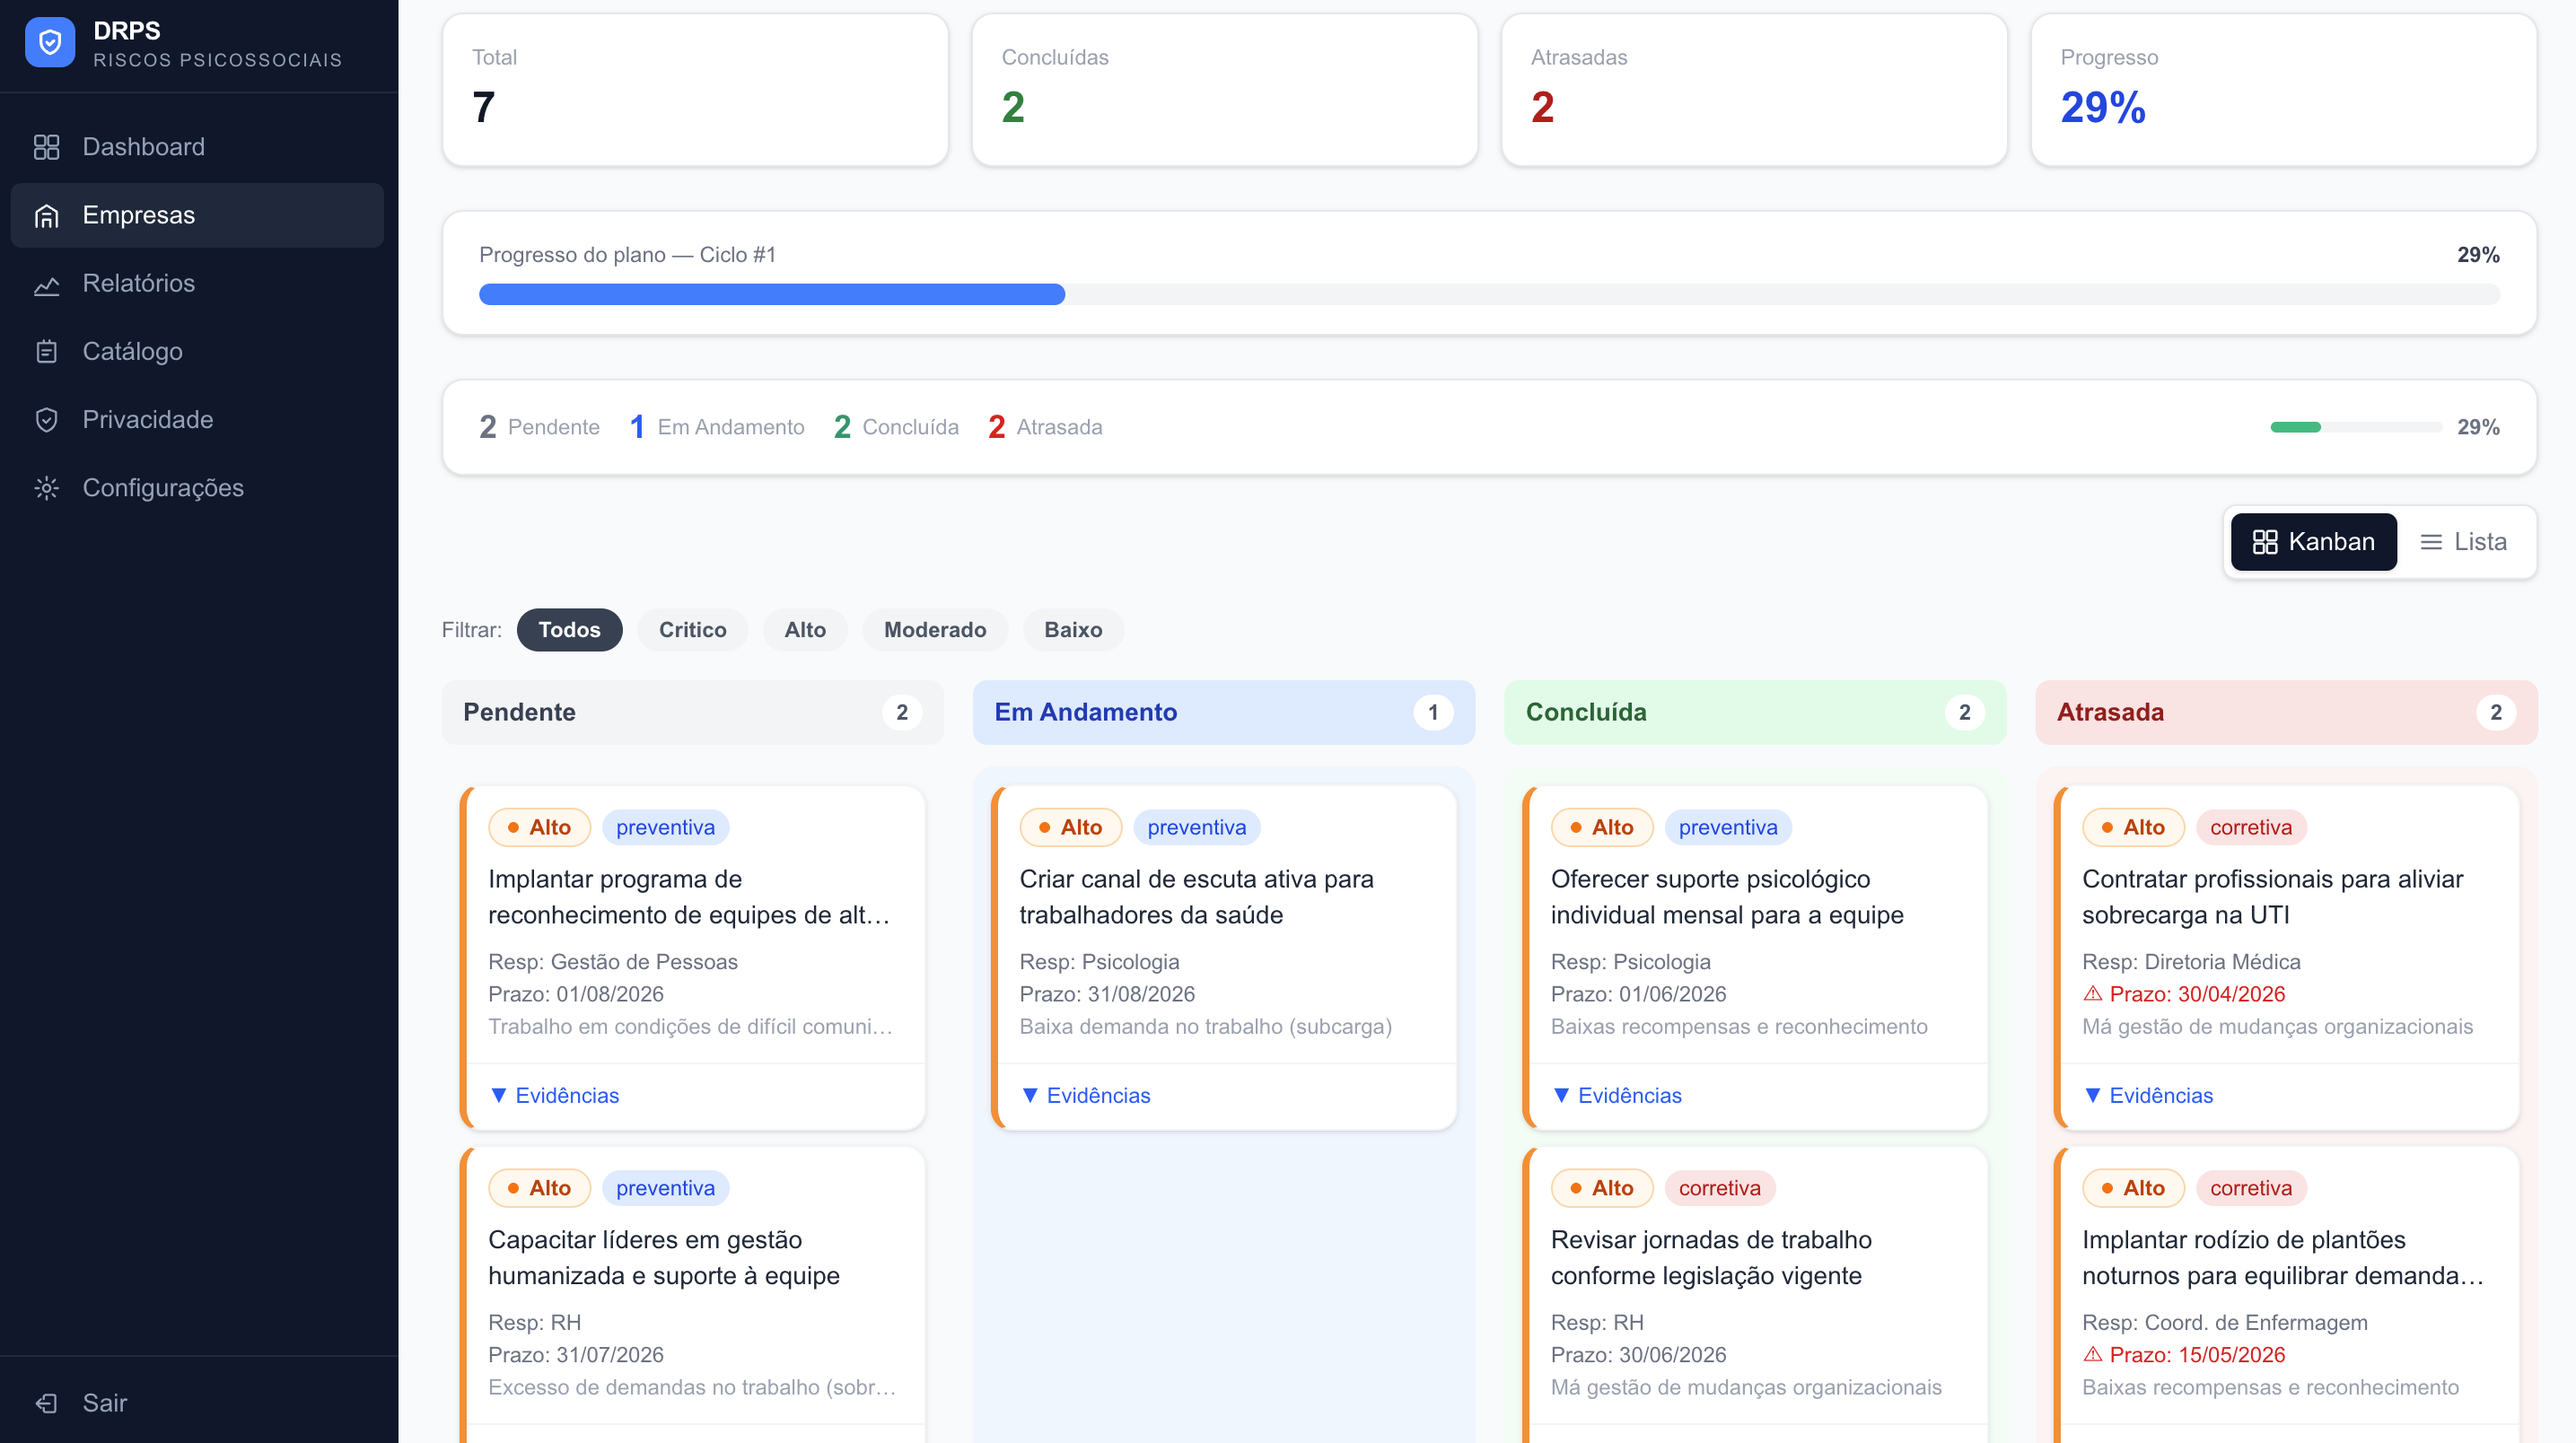Filter actions by Alto

tap(805, 630)
